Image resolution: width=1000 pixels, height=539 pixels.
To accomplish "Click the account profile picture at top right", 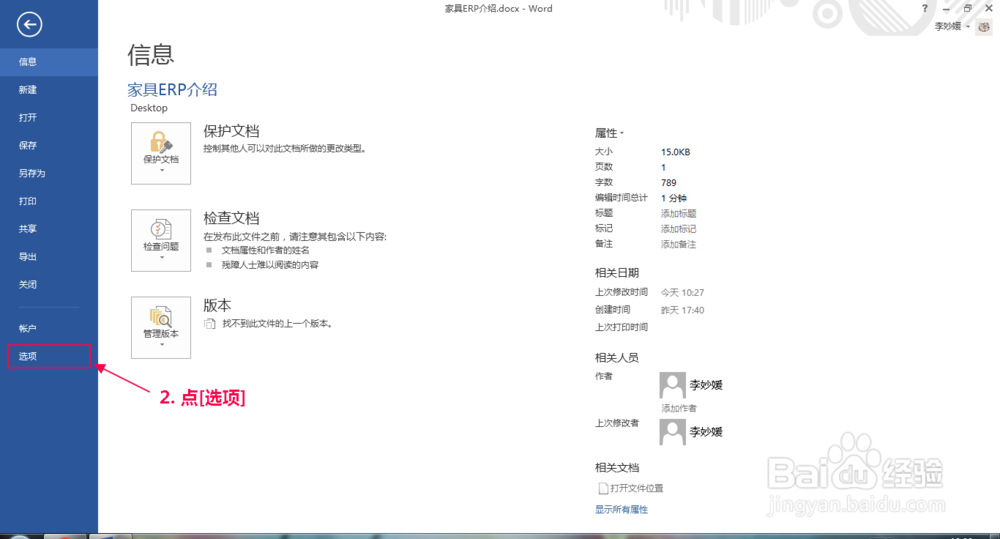I will (984, 27).
